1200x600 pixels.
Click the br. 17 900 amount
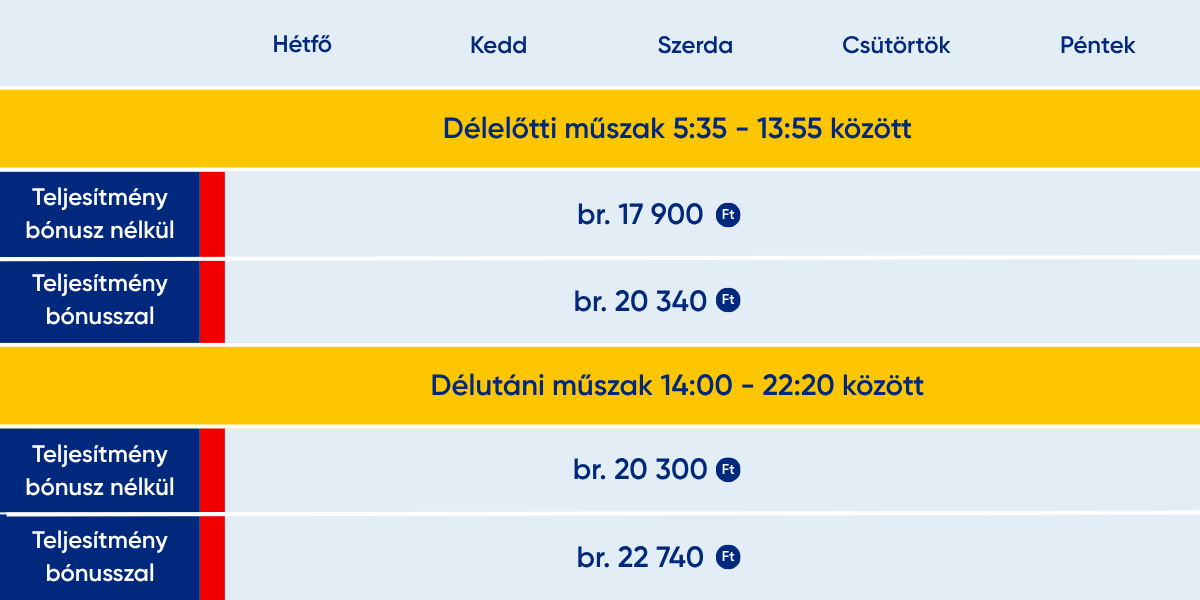(640, 214)
